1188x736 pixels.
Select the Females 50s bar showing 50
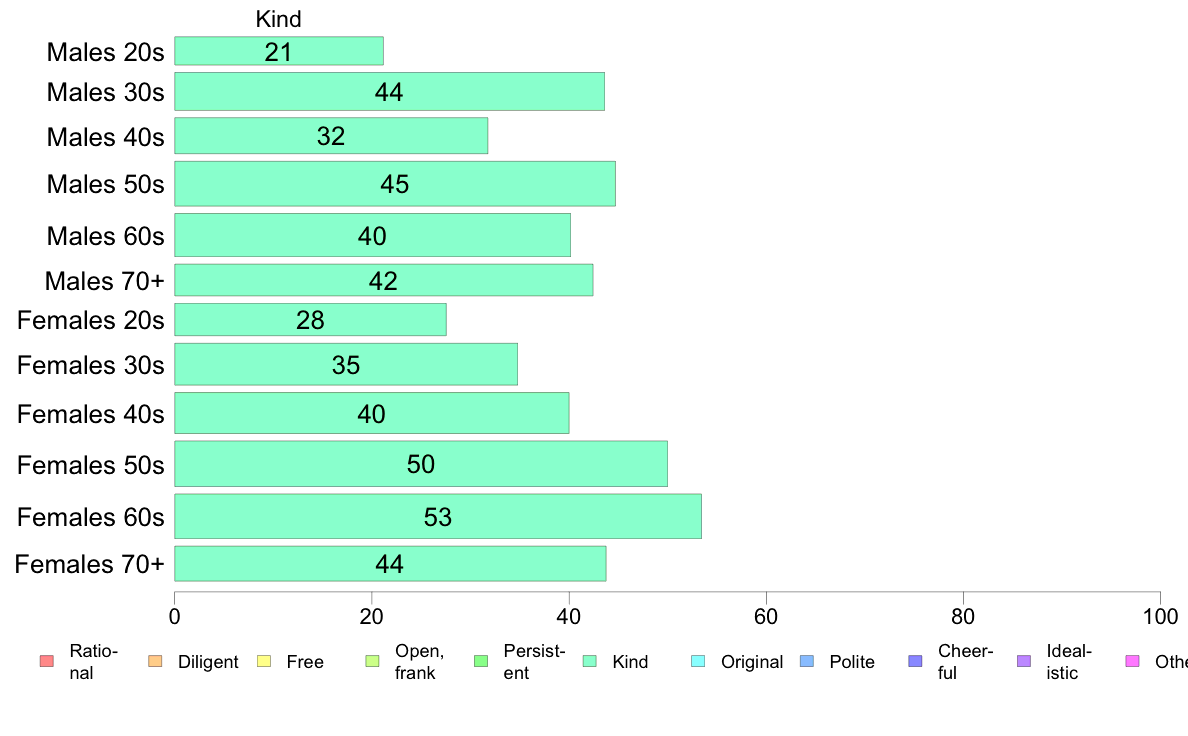point(420,464)
